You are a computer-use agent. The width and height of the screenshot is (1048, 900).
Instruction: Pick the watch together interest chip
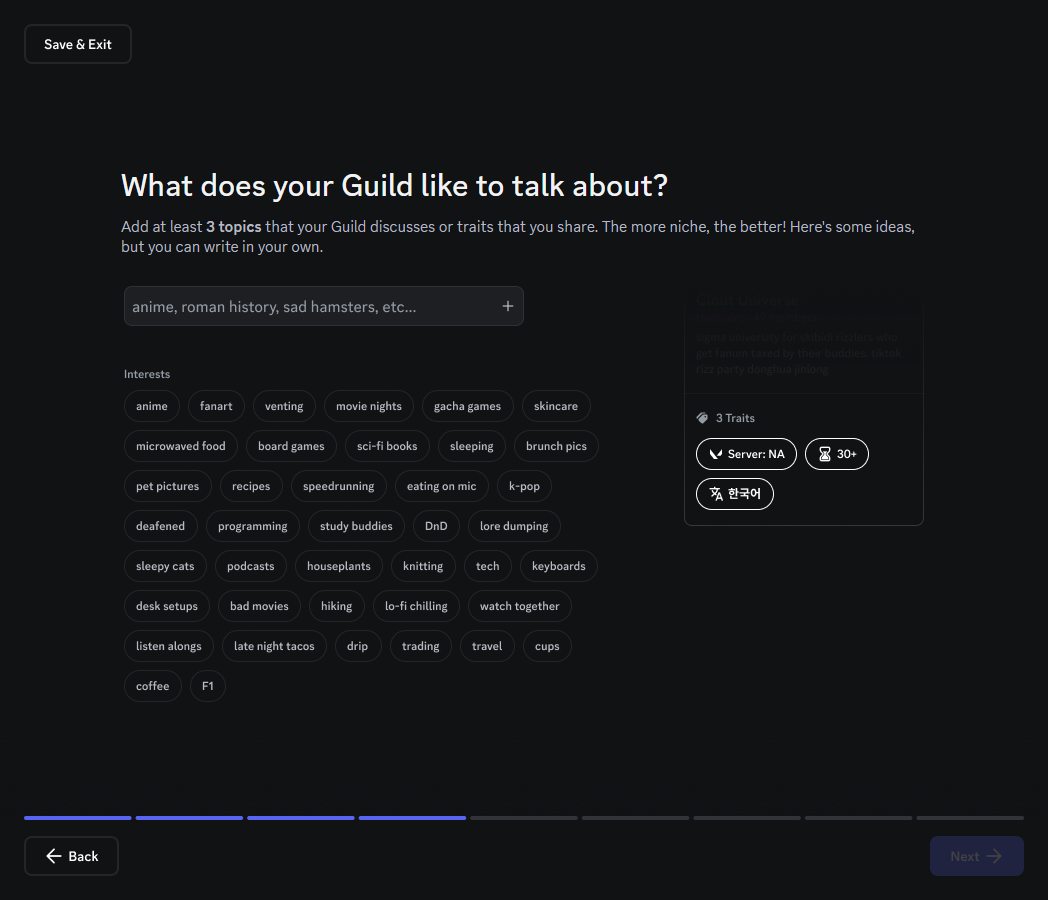coord(520,606)
